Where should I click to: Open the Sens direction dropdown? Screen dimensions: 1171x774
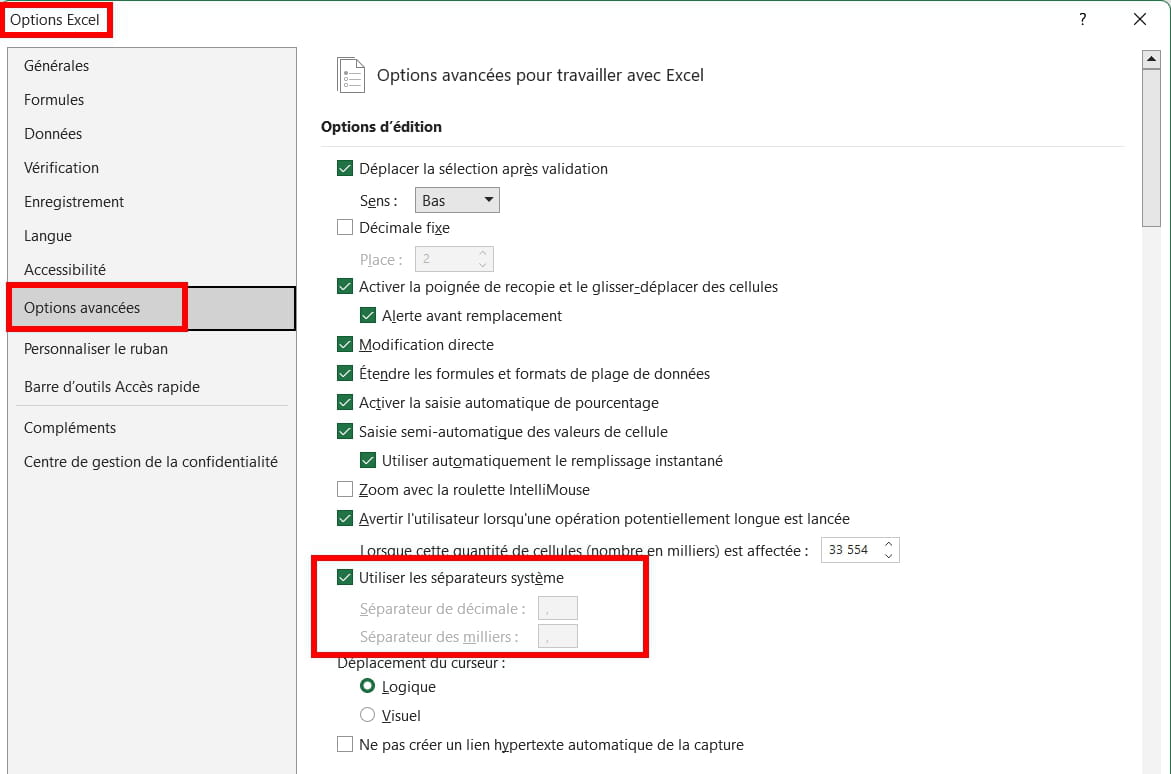[457, 200]
